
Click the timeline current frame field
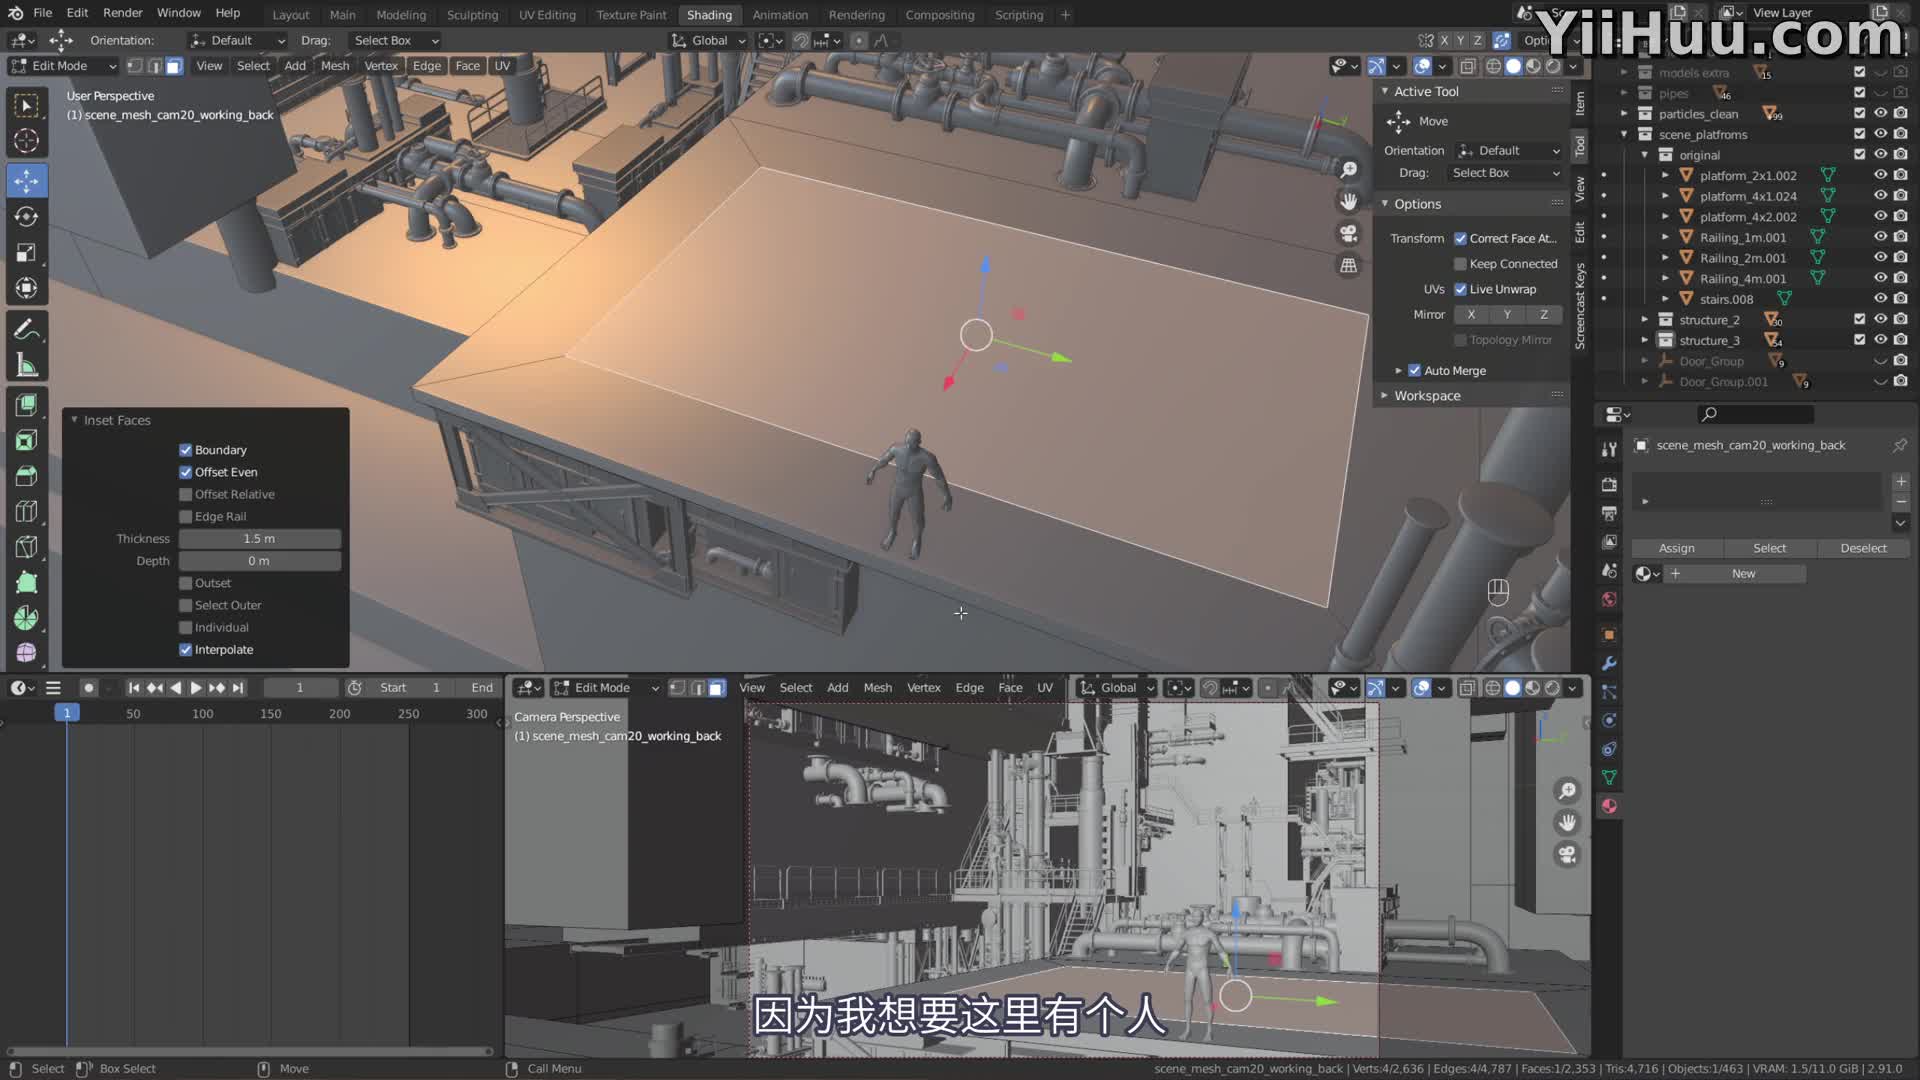point(299,688)
